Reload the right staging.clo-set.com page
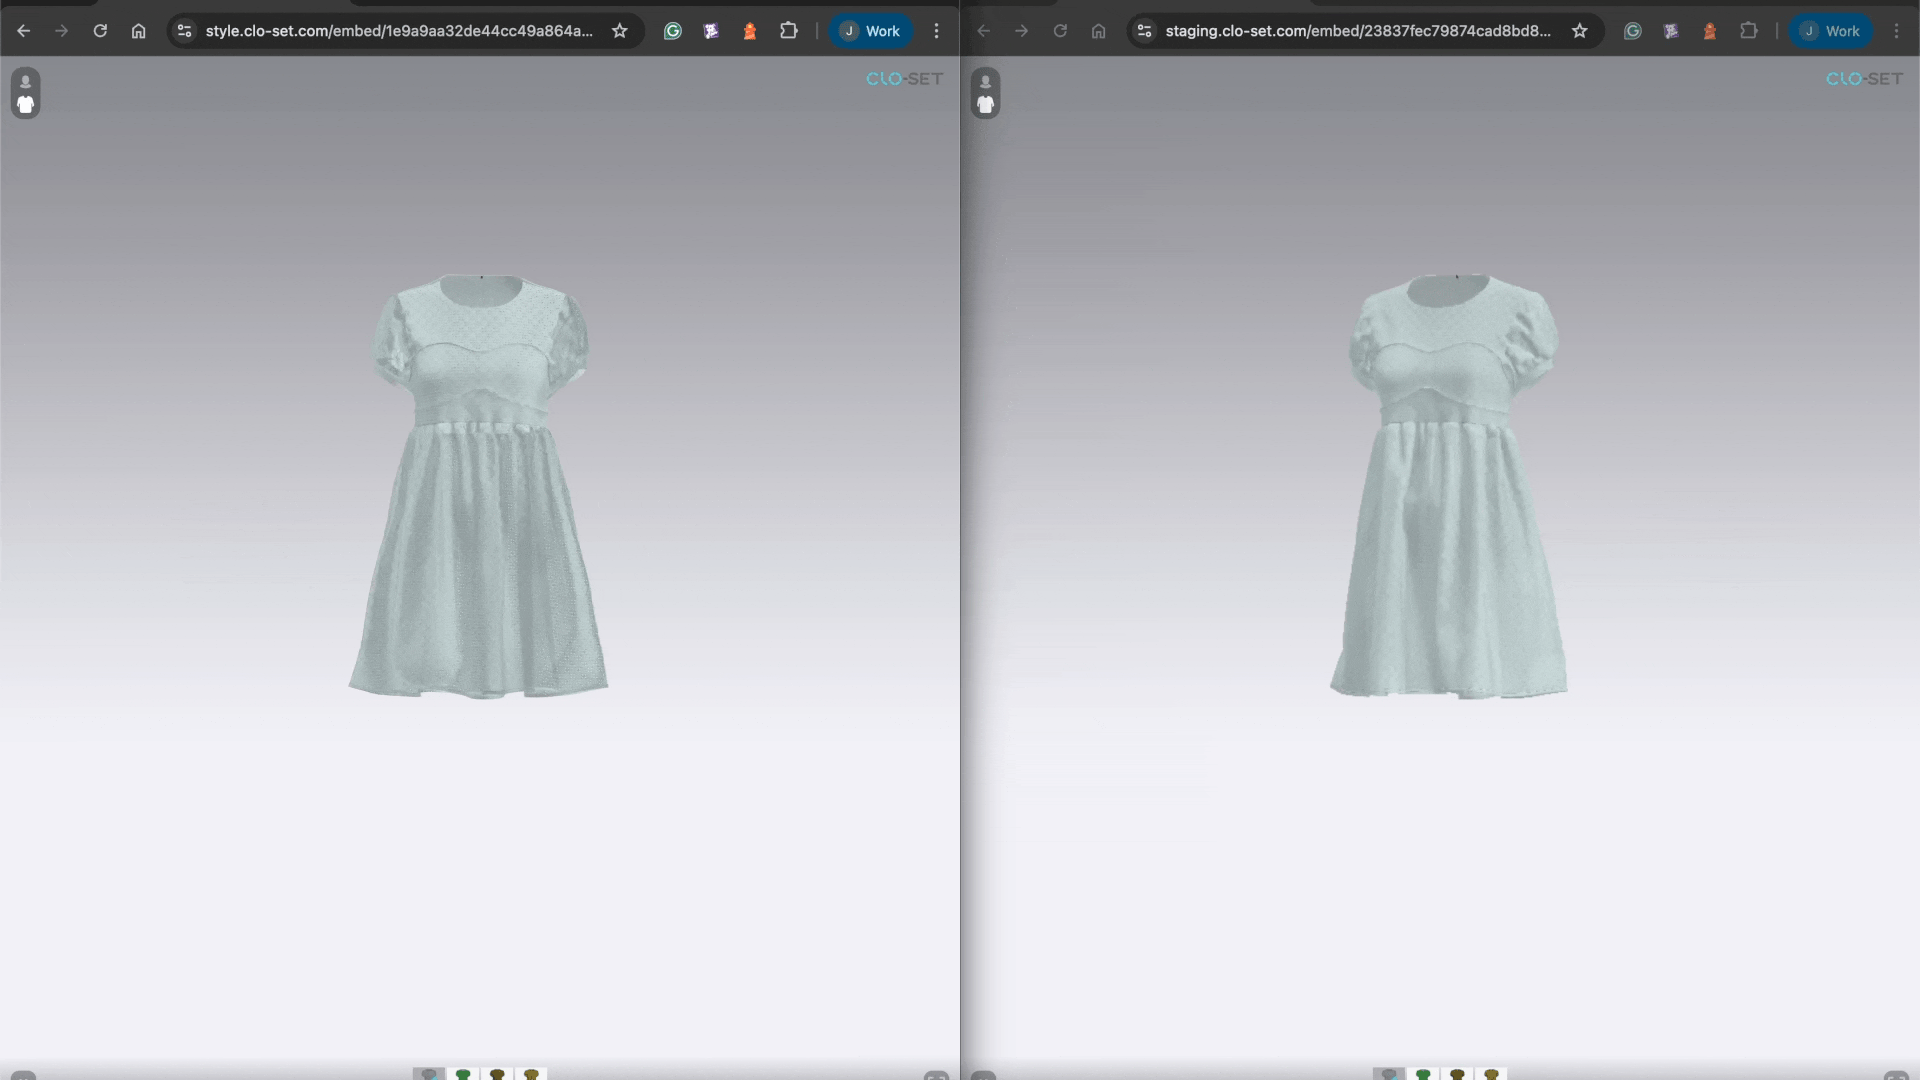This screenshot has height=1080, width=1920. coord(1060,31)
